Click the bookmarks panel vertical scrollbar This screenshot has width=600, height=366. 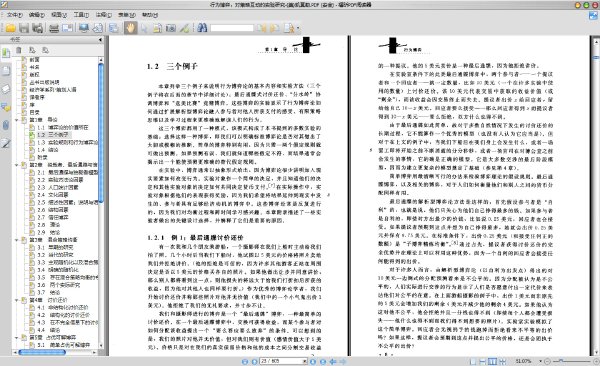pyautogui.click(x=101, y=134)
